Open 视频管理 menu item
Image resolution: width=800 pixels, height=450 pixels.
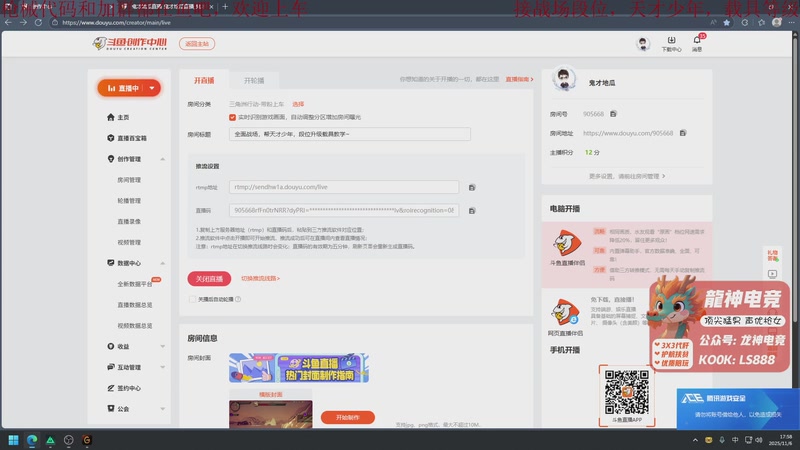click(x=129, y=242)
